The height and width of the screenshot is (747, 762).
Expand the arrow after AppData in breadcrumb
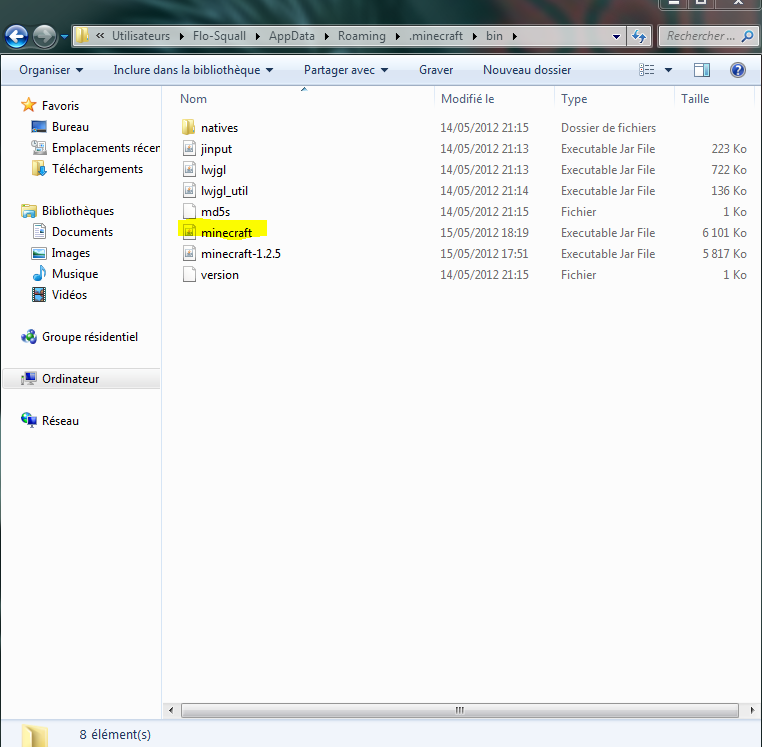pos(327,36)
